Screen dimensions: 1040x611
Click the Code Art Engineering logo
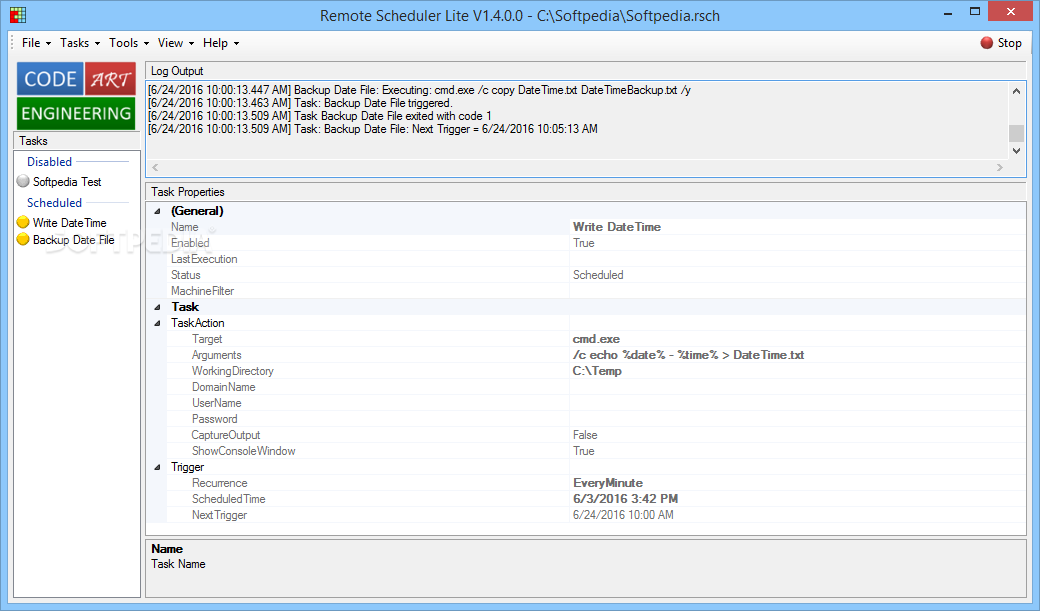tap(76, 96)
